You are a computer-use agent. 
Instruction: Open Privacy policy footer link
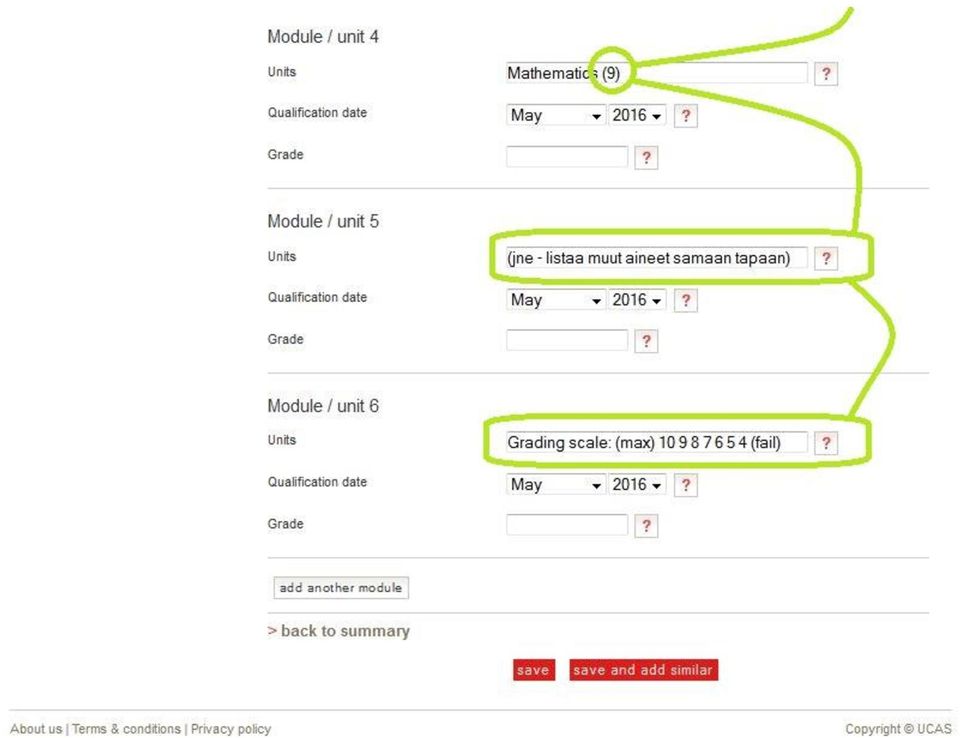pyautogui.click(x=231, y=729)
